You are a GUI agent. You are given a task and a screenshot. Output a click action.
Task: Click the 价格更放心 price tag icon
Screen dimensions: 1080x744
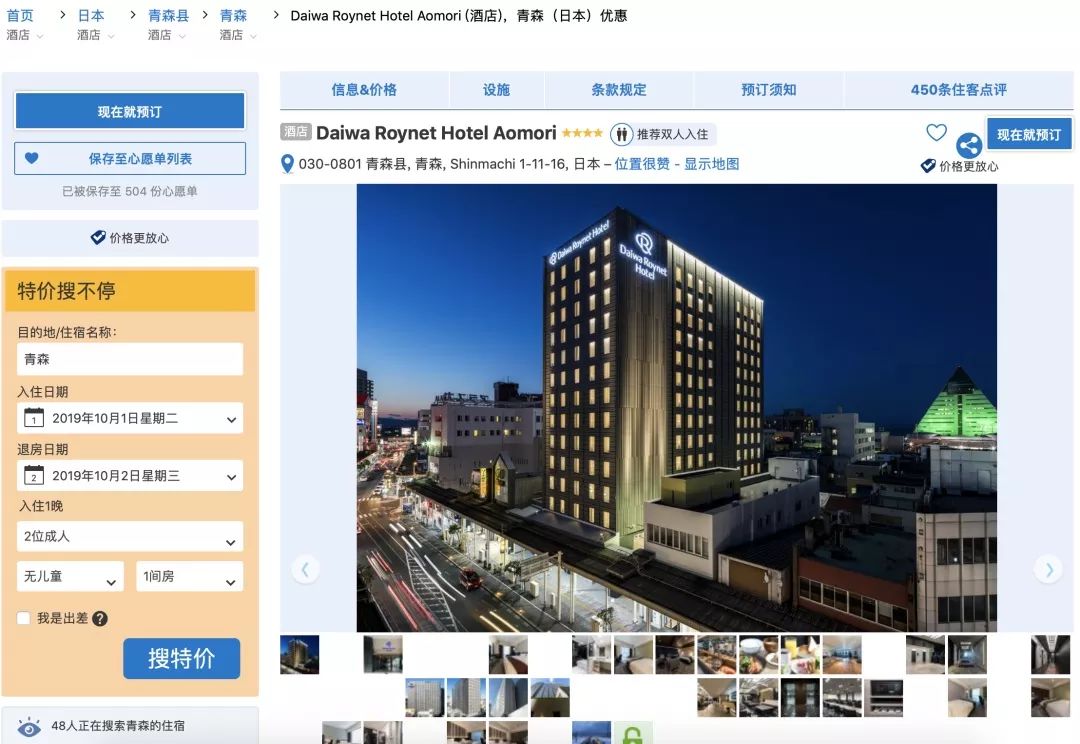click(97, 237)
